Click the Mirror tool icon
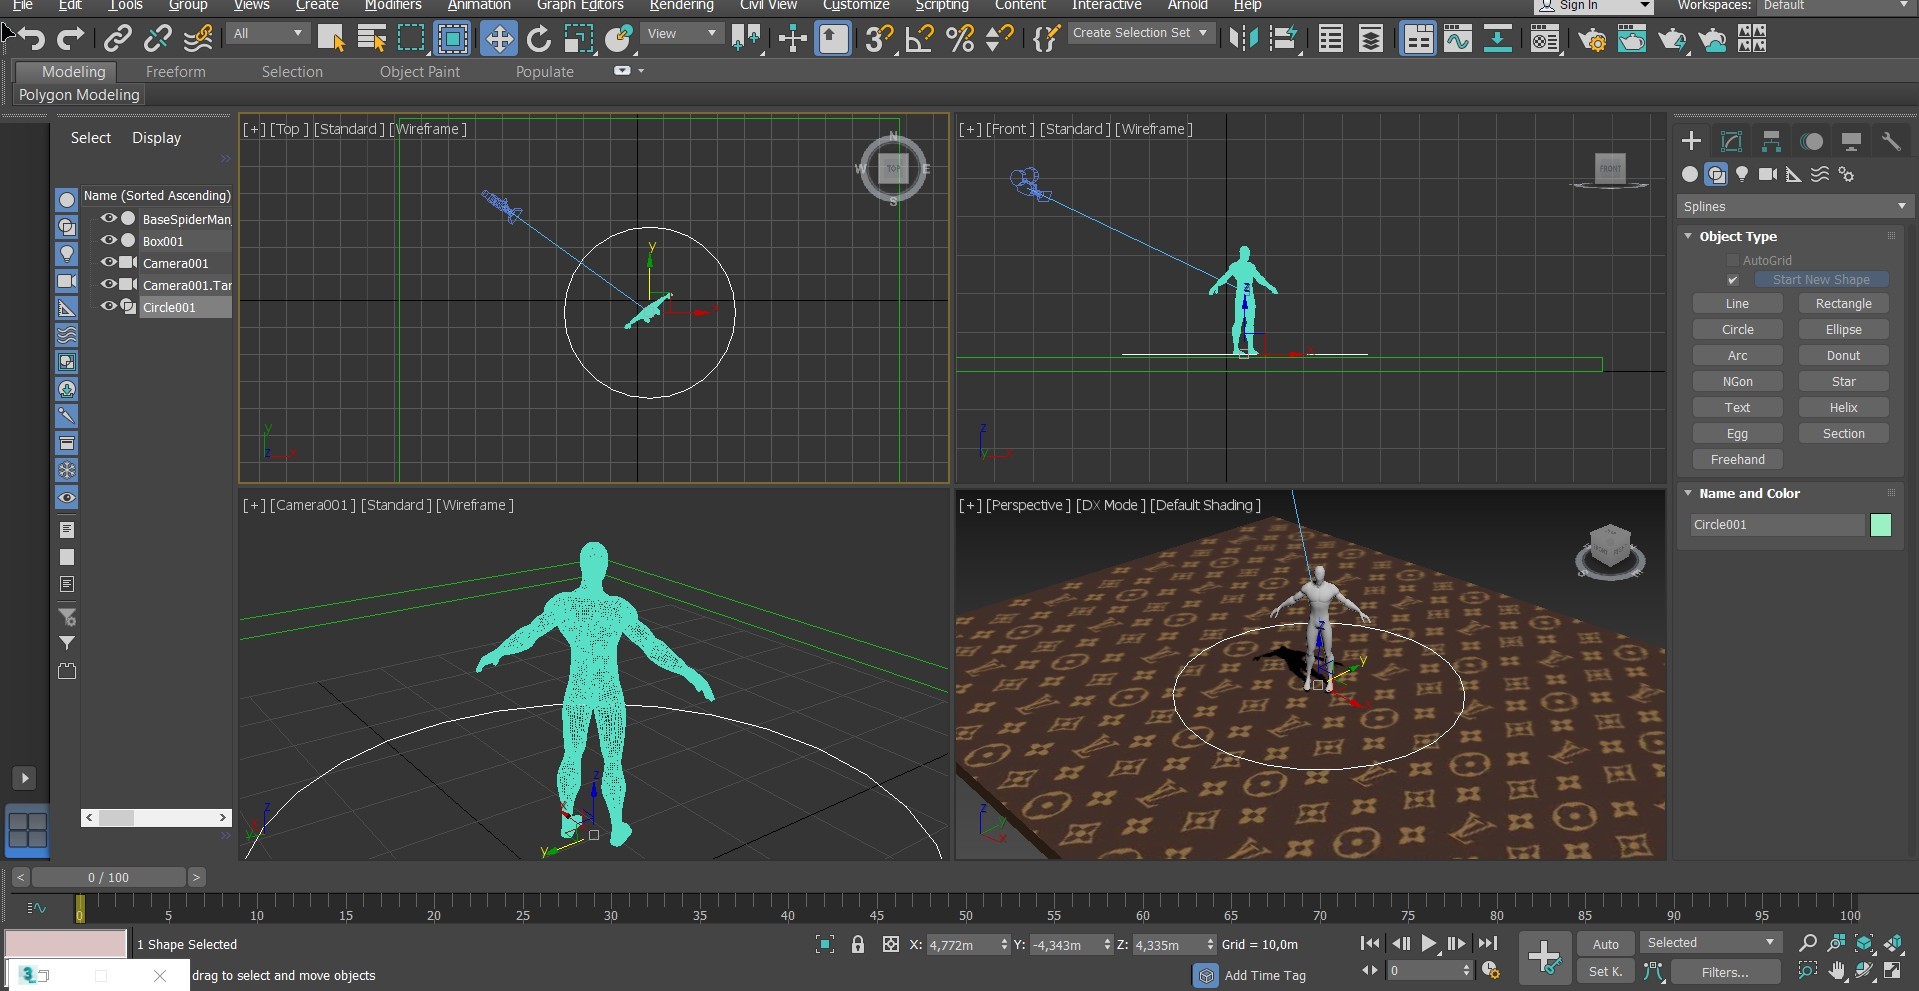 (1243, 39)
